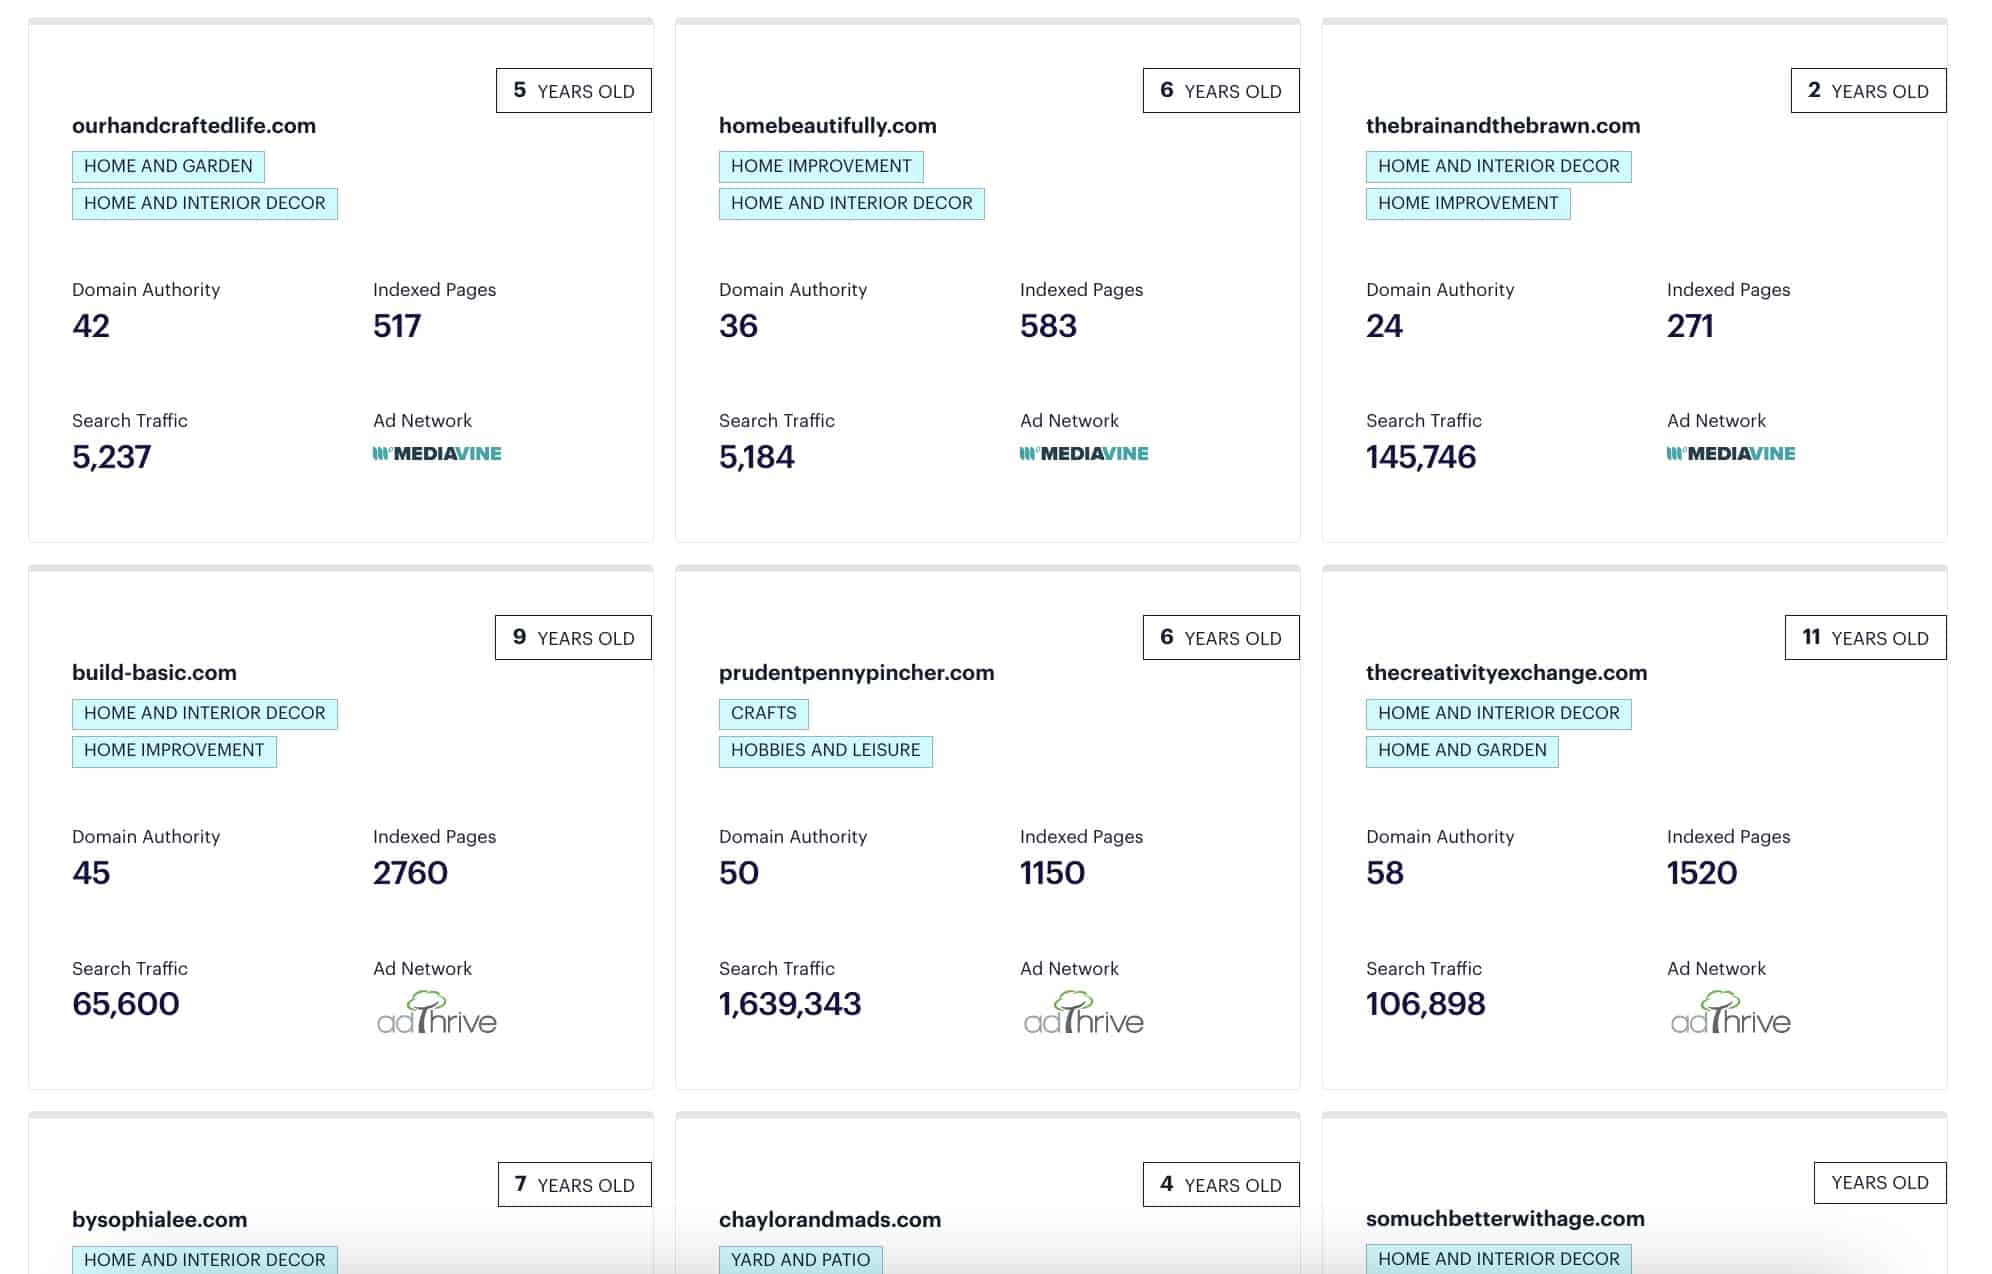Click the 11 YEARS OLD badge
Viewport: 1992px width, 1274px height.
click(x=1866, y=638)
